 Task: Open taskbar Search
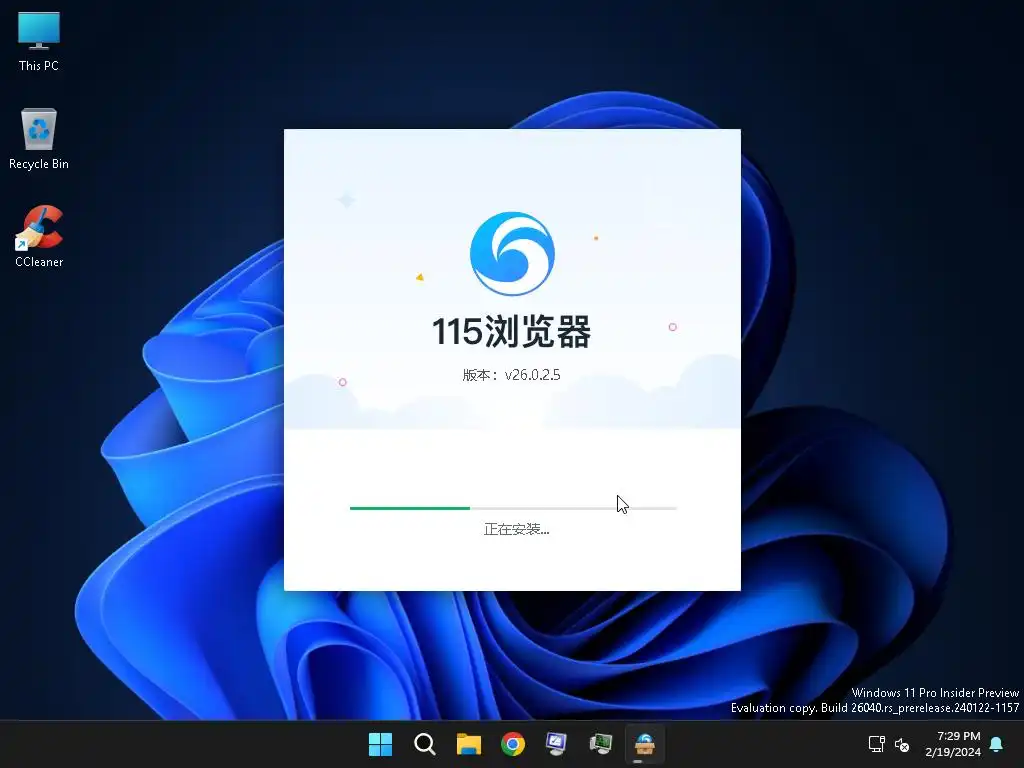[x=424, y=744]
